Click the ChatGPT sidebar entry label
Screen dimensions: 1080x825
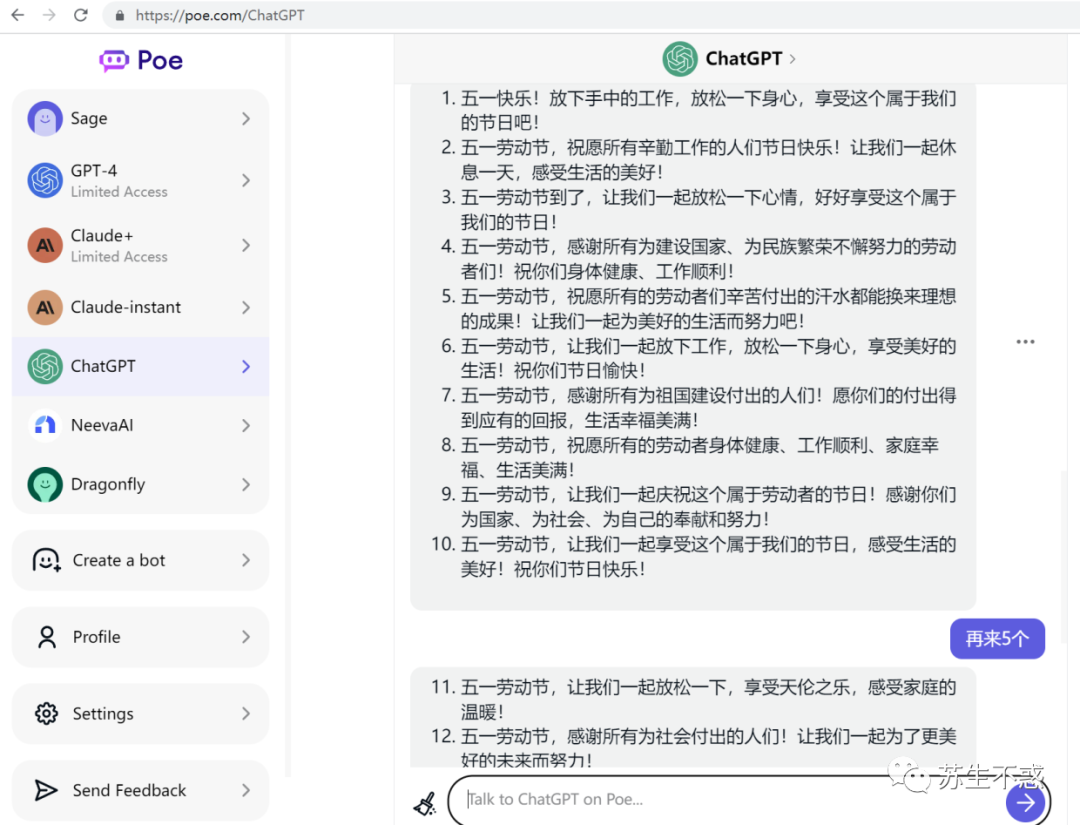(x=103, y=366)
